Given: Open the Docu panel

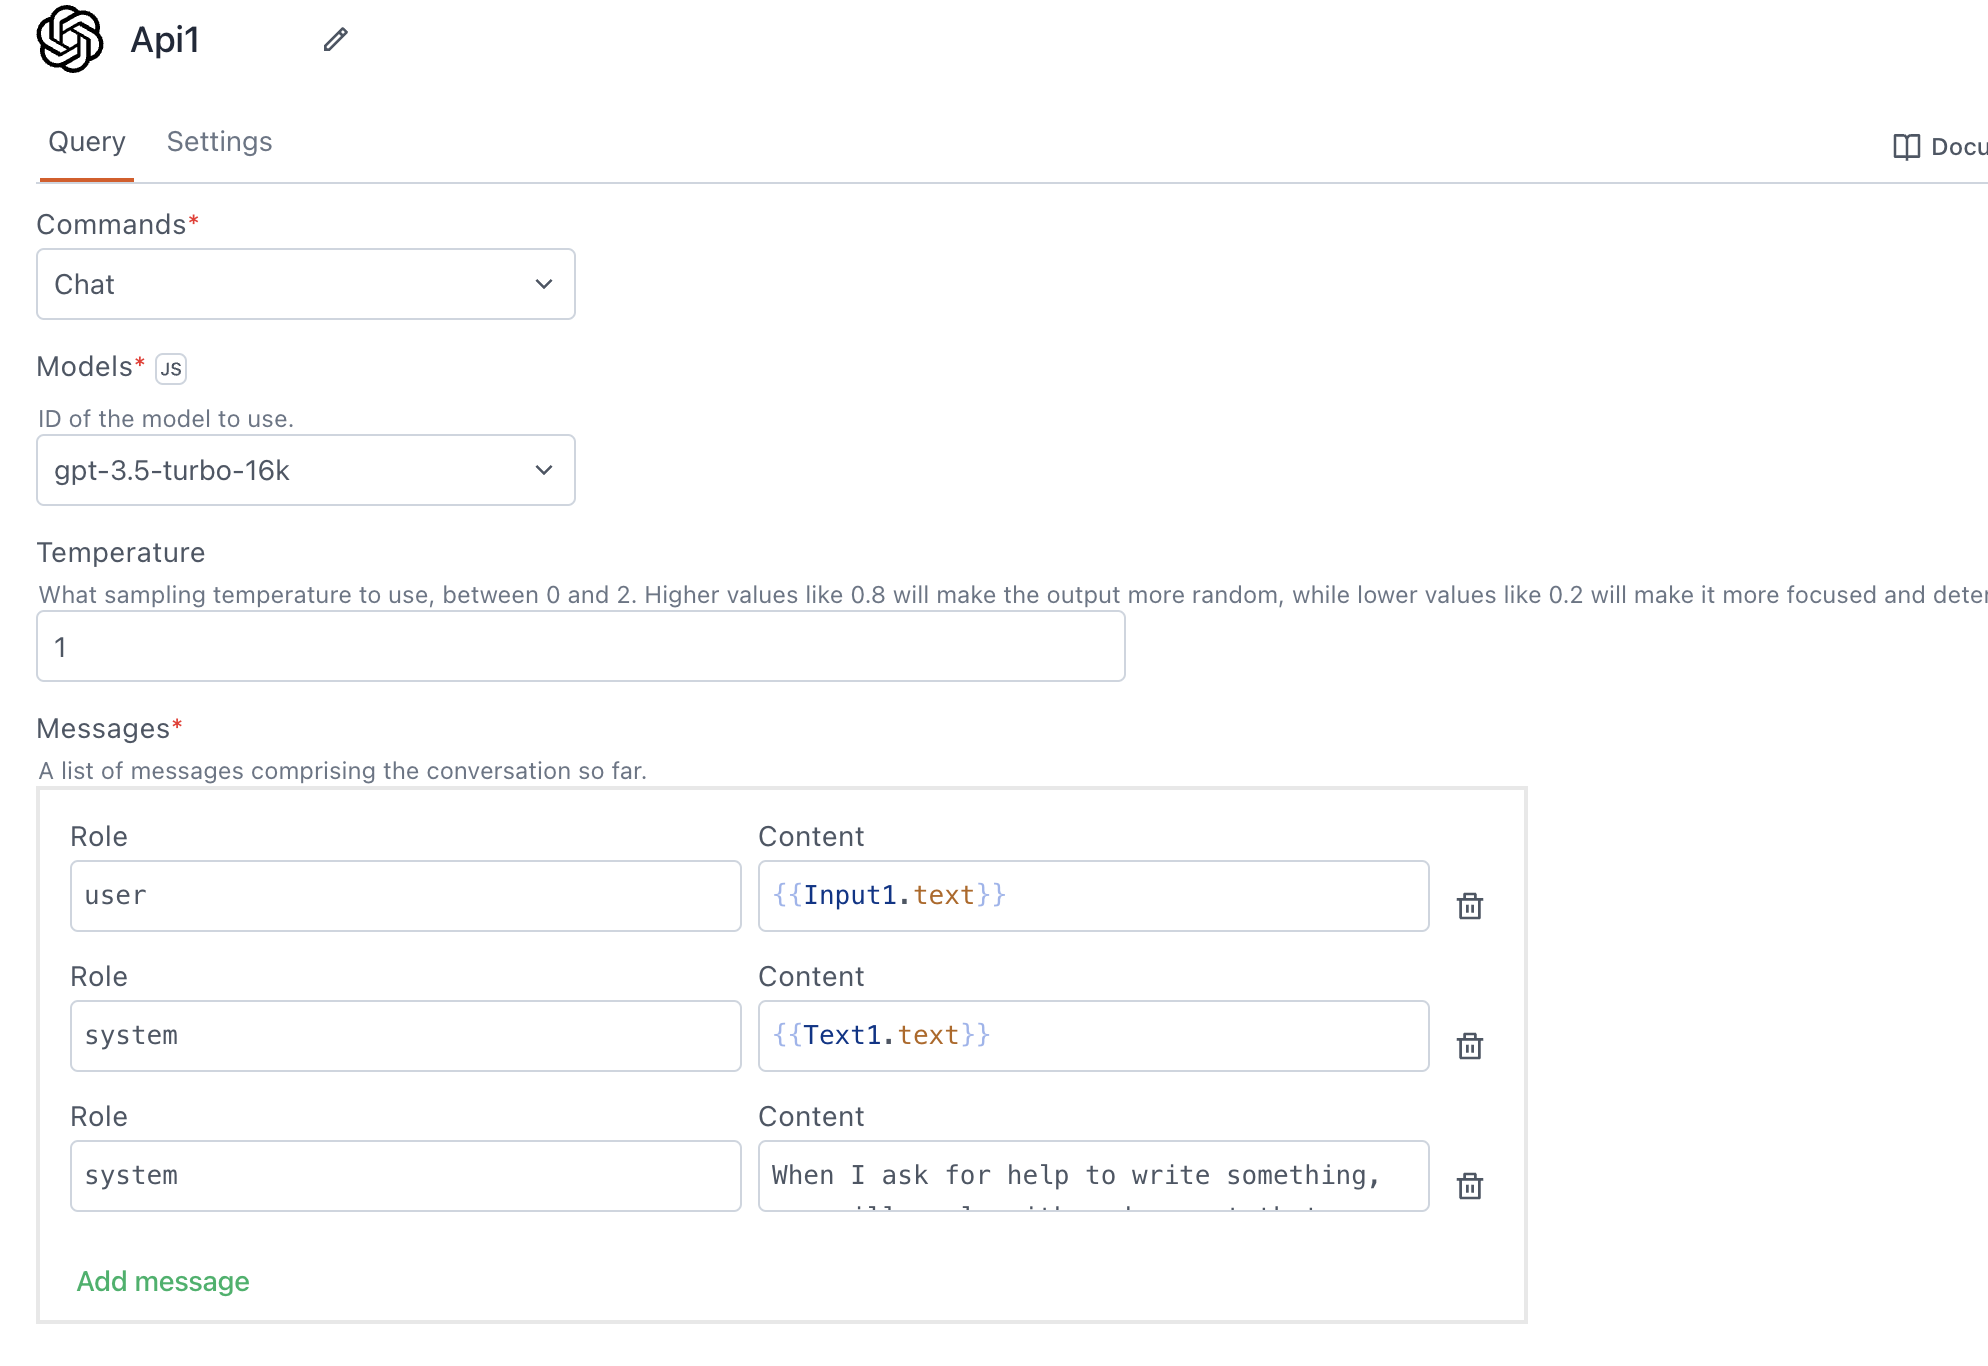Looking at the screenshot, I should click(1950, 146).
